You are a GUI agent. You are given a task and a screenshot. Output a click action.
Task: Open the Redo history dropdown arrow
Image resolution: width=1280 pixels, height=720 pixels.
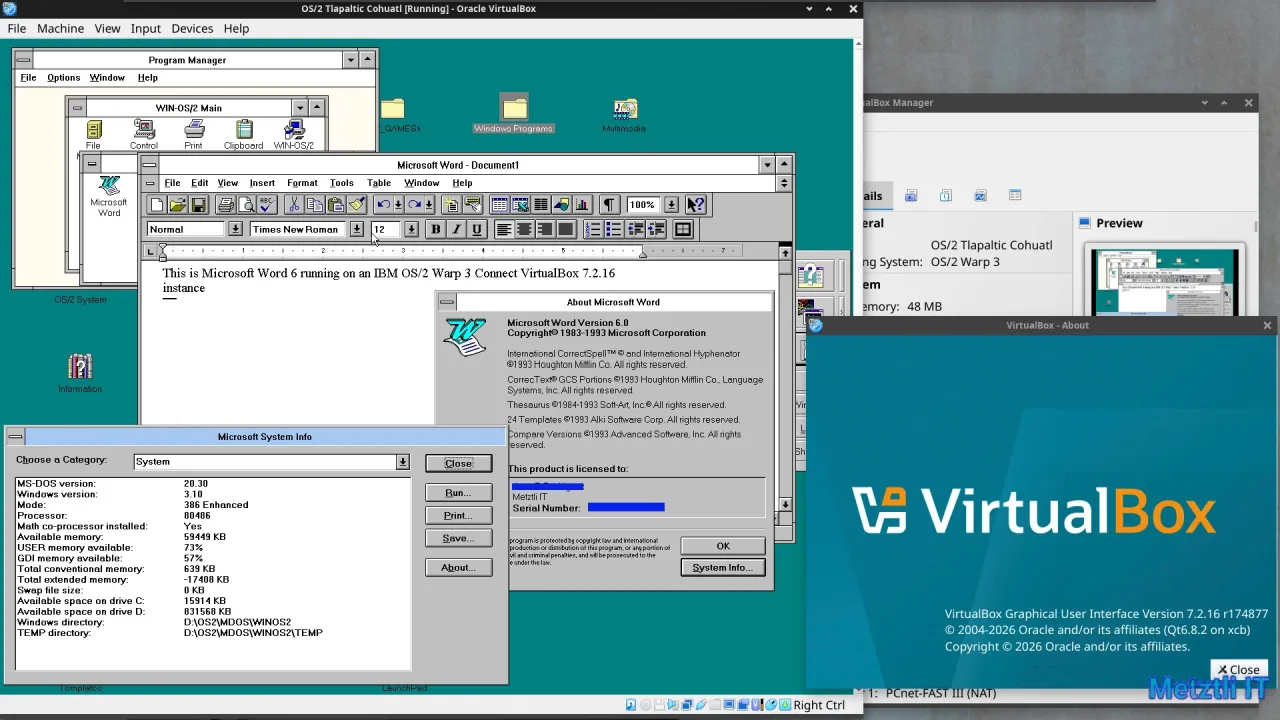click(429, 205)
